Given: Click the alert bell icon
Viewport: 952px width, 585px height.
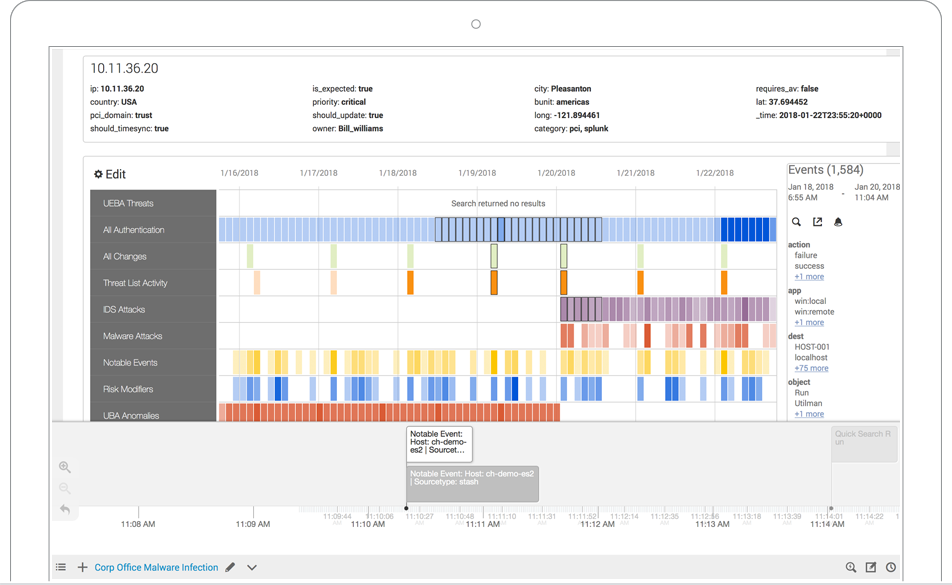Looking at the screenshot, I should 838,222.
